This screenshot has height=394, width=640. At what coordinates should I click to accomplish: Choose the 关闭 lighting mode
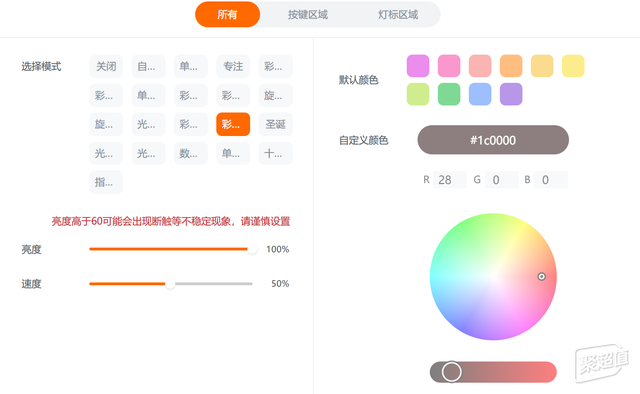pos(106,66)
